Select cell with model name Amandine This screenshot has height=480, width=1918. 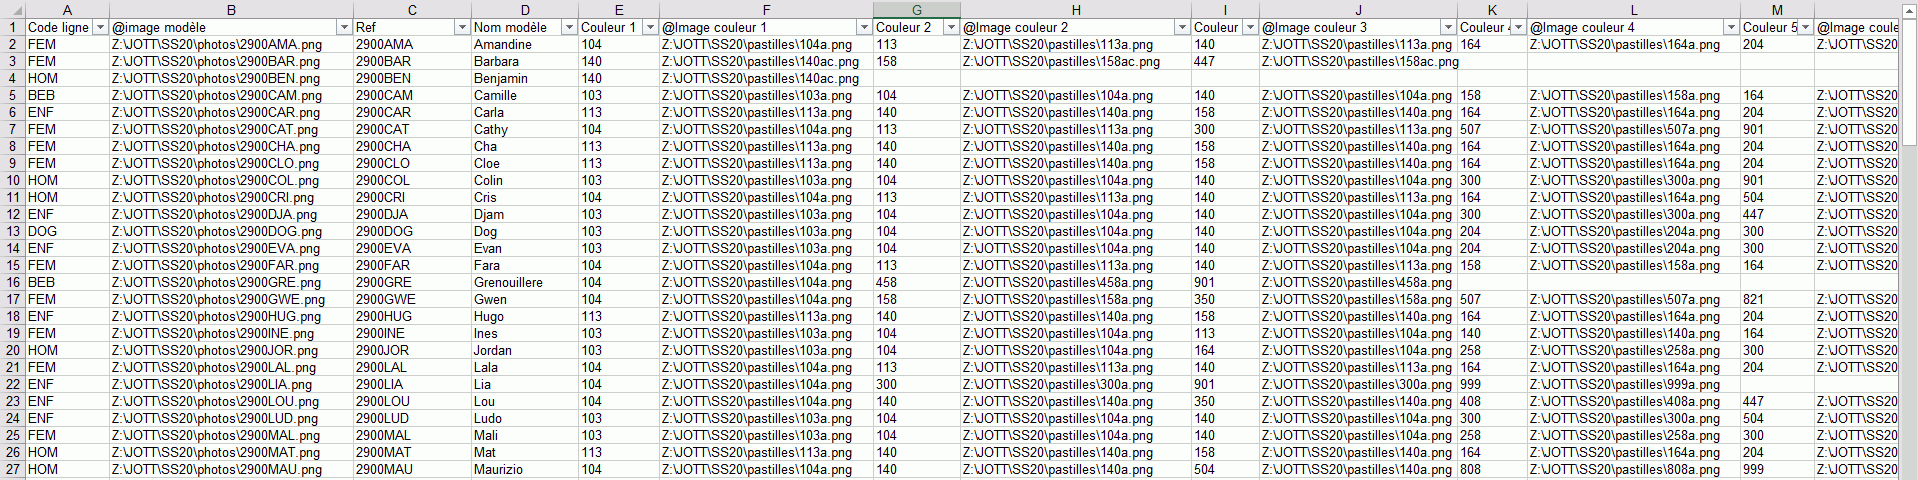click(x=503, y=44)
